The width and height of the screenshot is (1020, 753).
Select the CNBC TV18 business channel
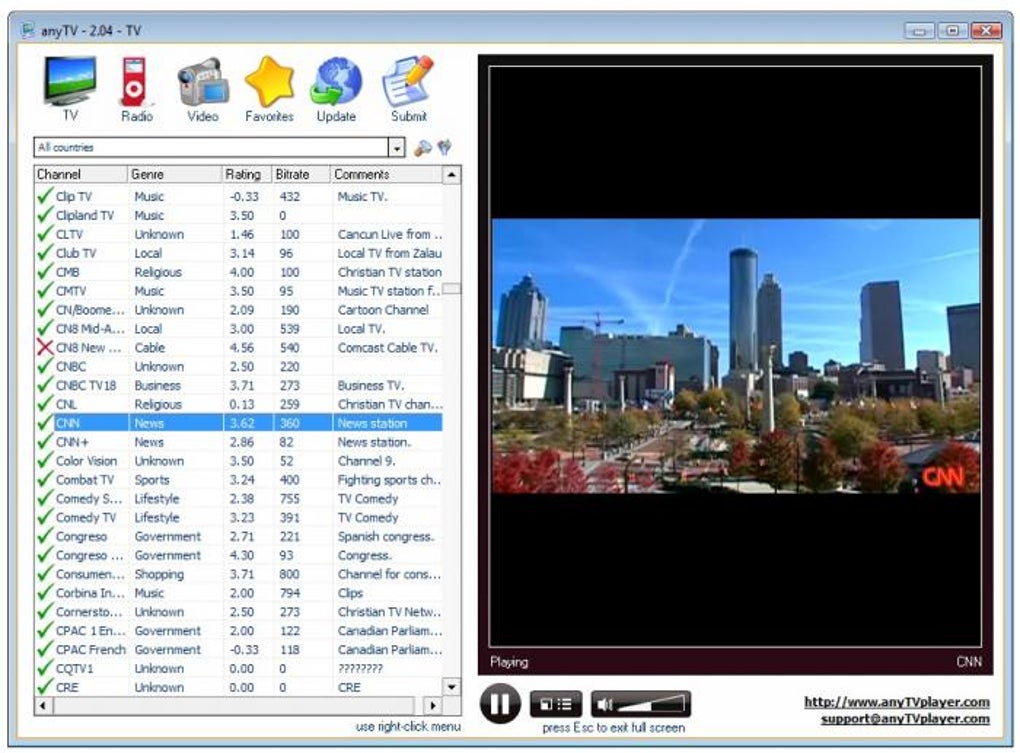click(239, 385)
